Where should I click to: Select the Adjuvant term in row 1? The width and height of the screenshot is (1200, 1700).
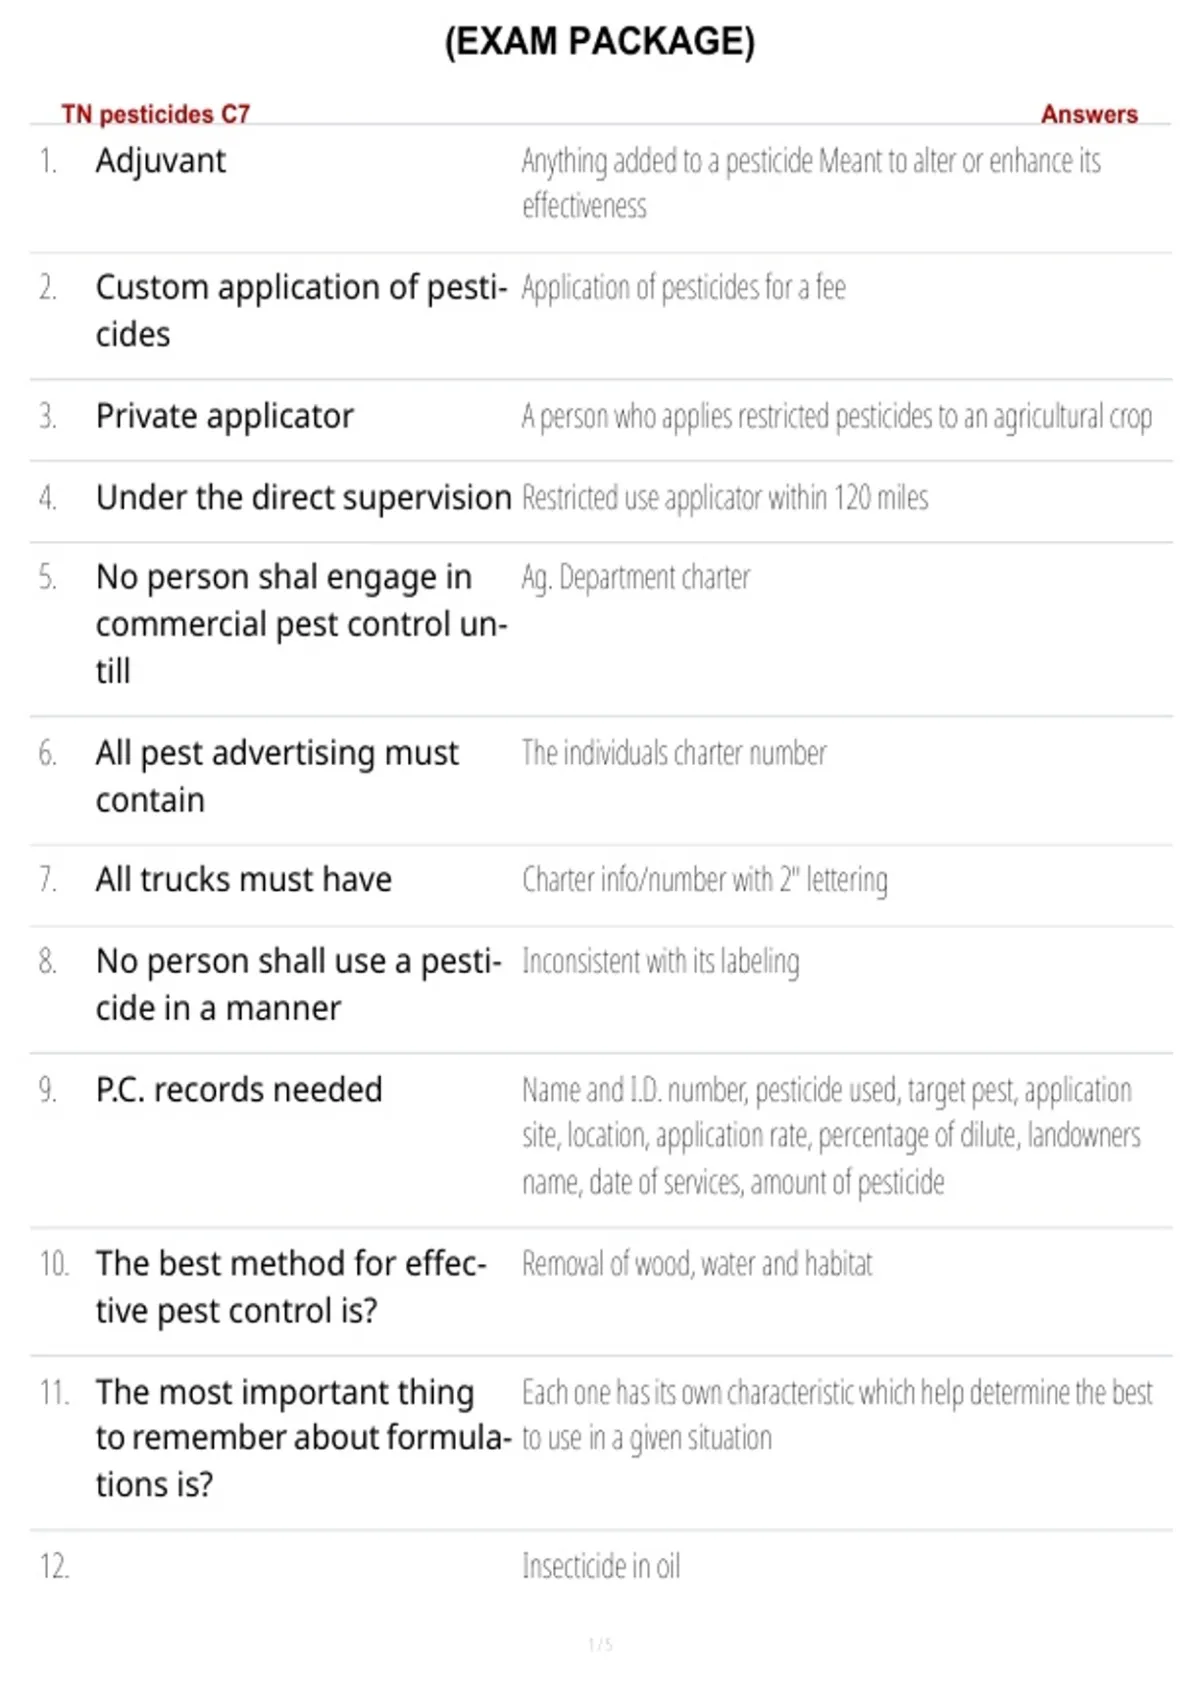[161, 161]
